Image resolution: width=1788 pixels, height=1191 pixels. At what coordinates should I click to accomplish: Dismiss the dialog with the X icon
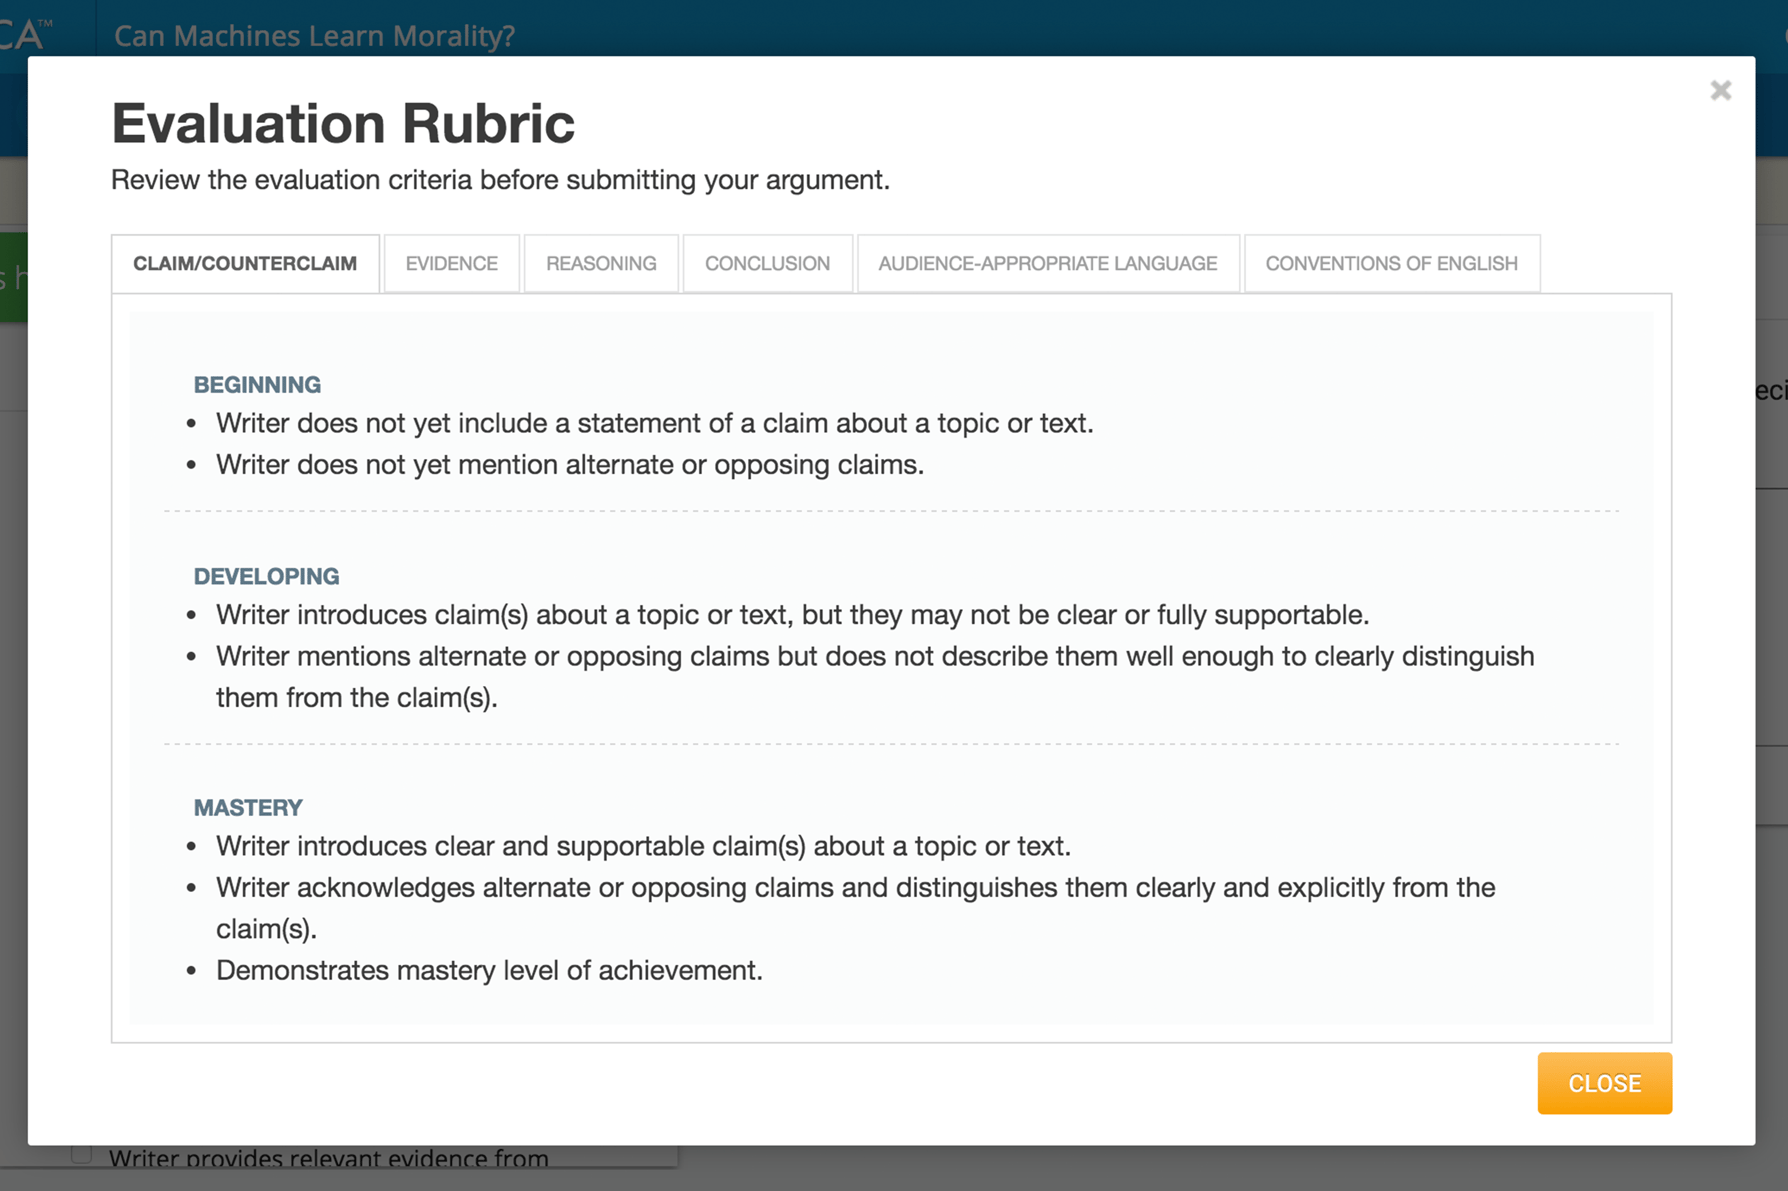click(x=1720, y=90)
